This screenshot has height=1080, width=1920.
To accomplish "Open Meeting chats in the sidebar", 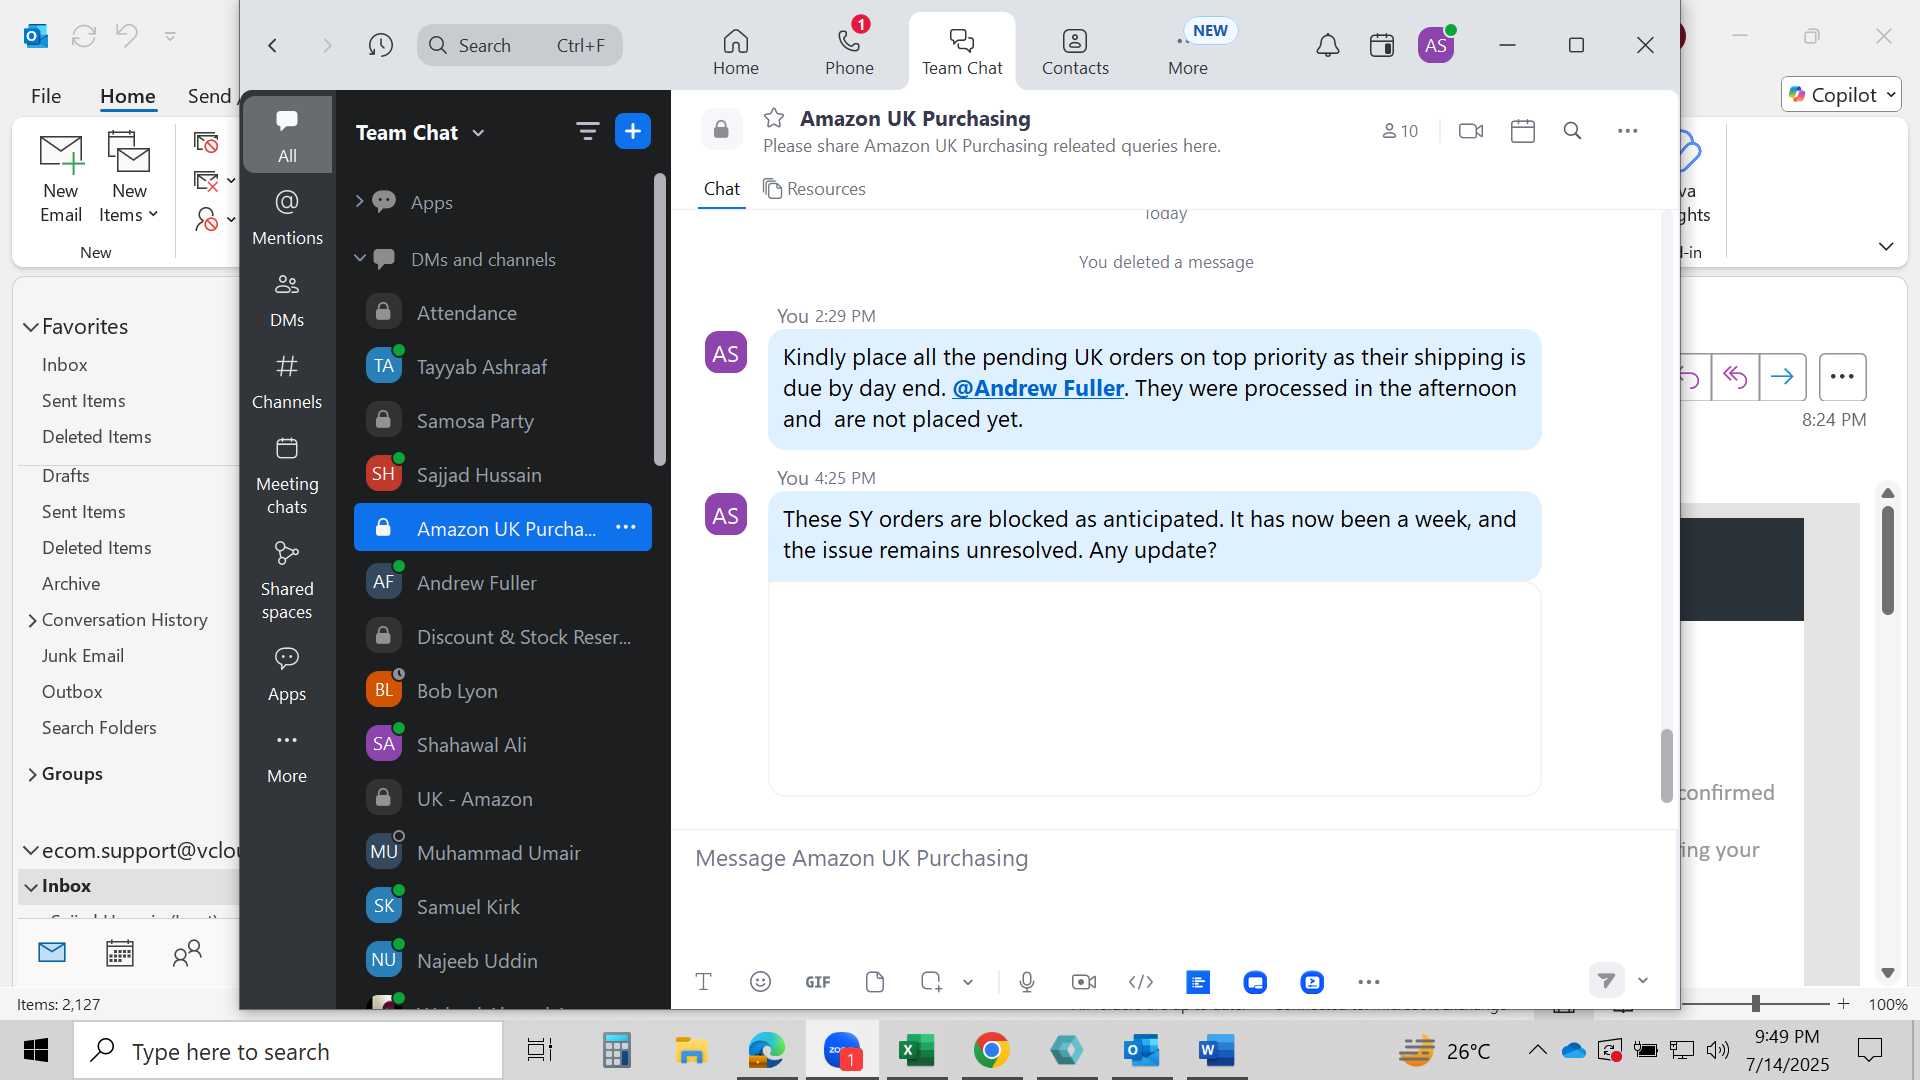I will point(287,475).
